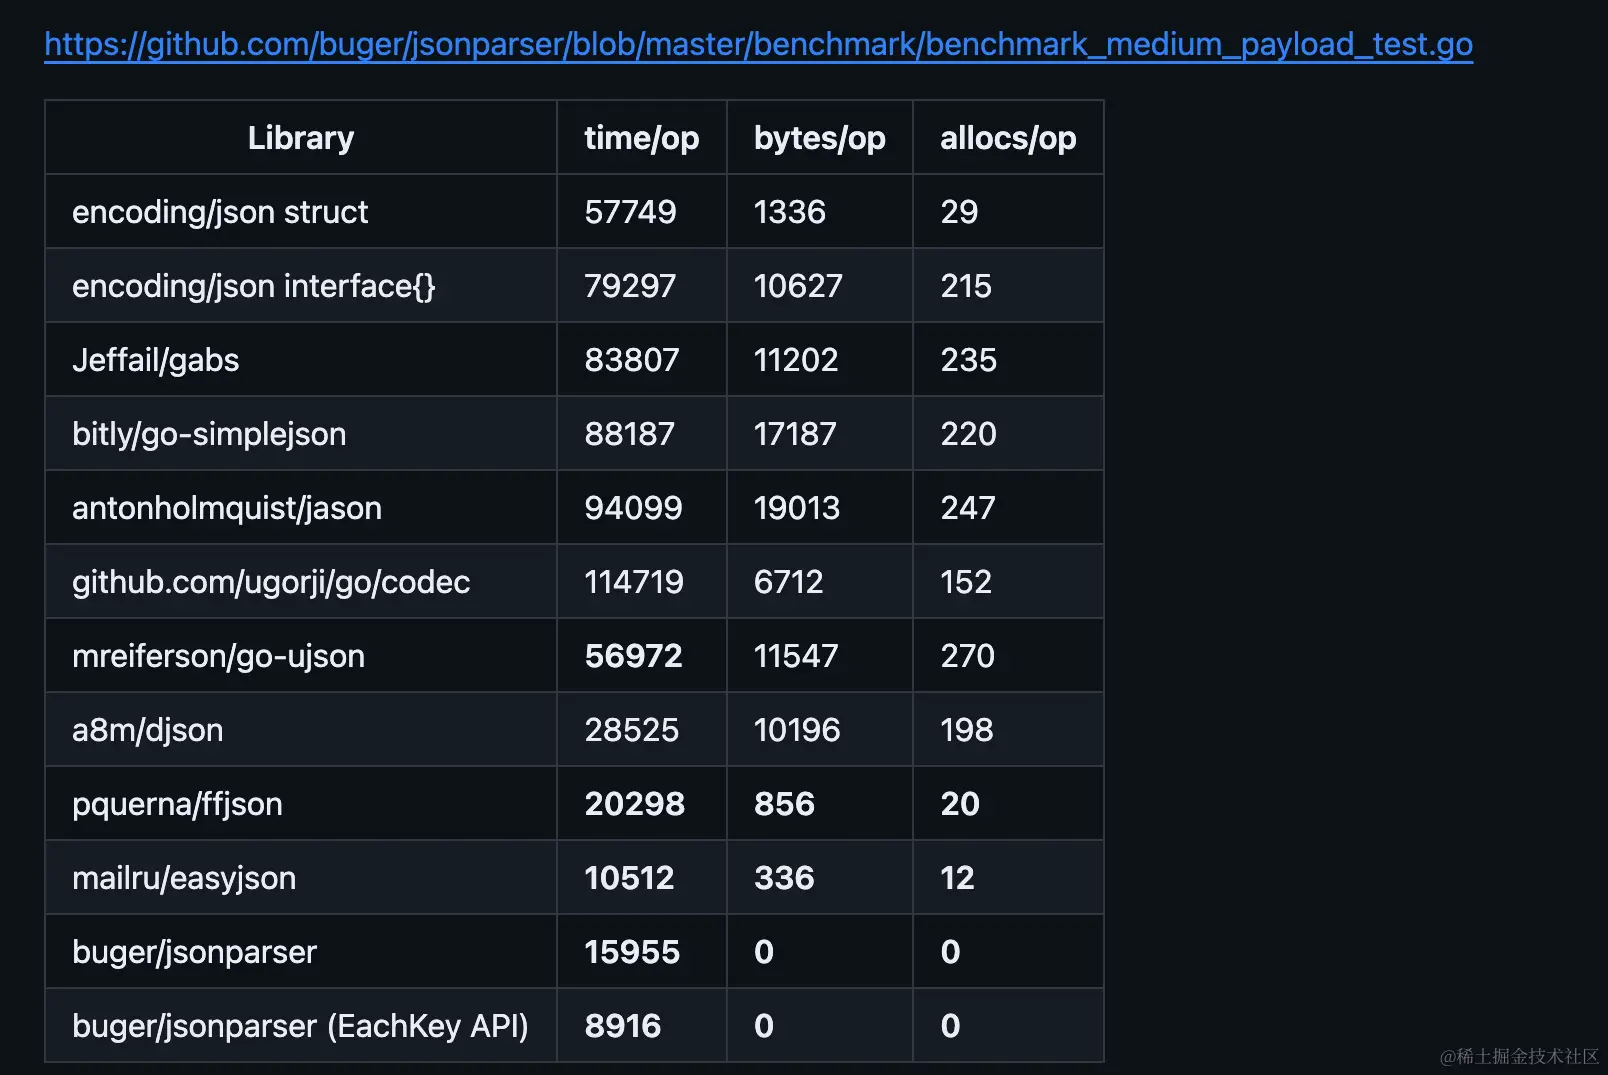Click bold allocs value 20

tap(960, 804)
